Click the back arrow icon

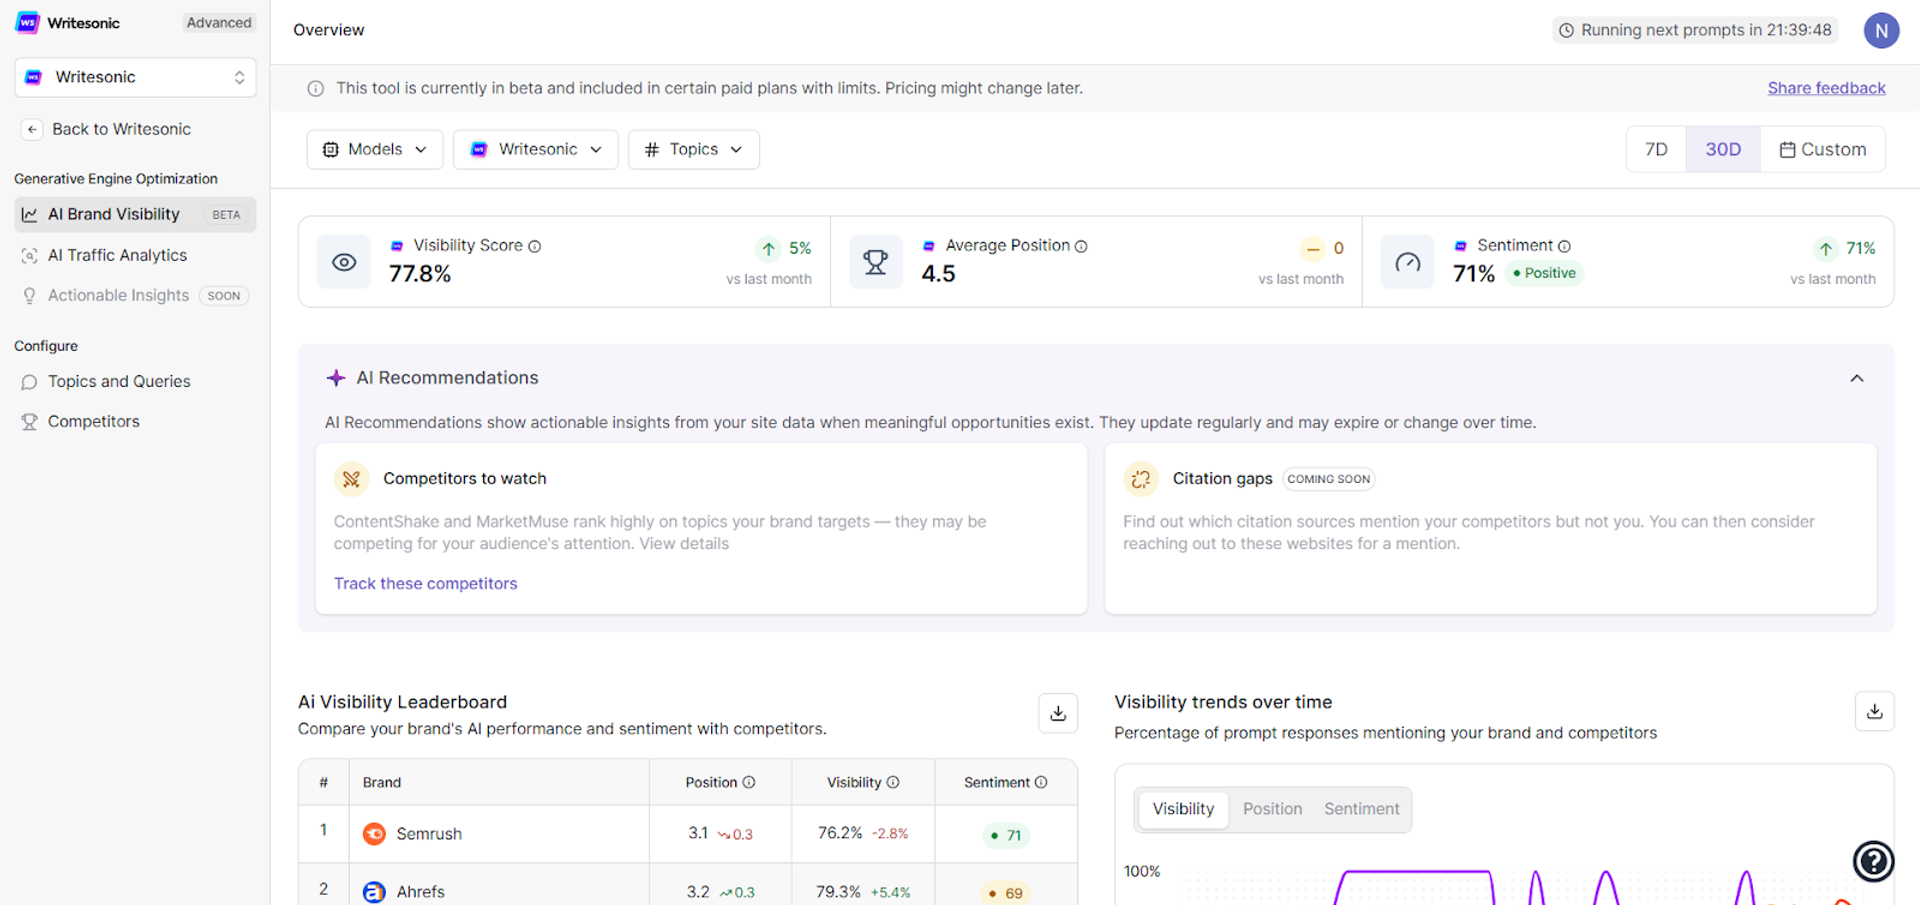pyautogui.click(x=32, y=129)
